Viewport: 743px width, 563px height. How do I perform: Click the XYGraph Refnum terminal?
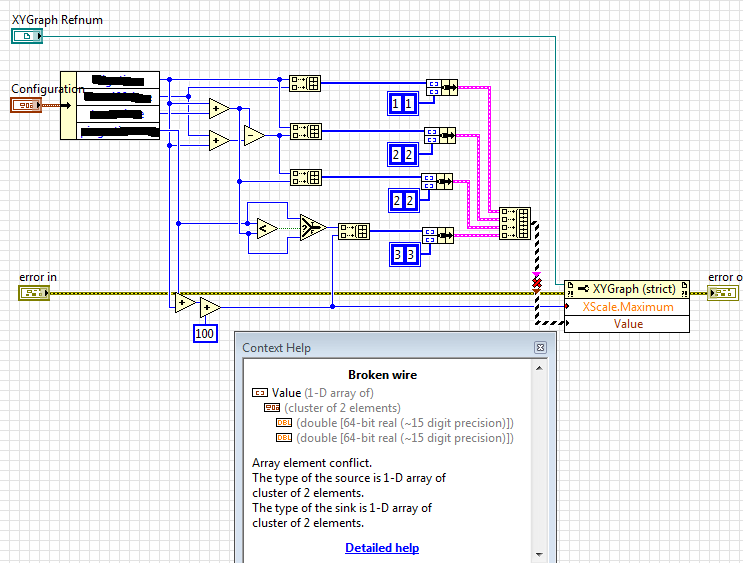coord(27,37)
